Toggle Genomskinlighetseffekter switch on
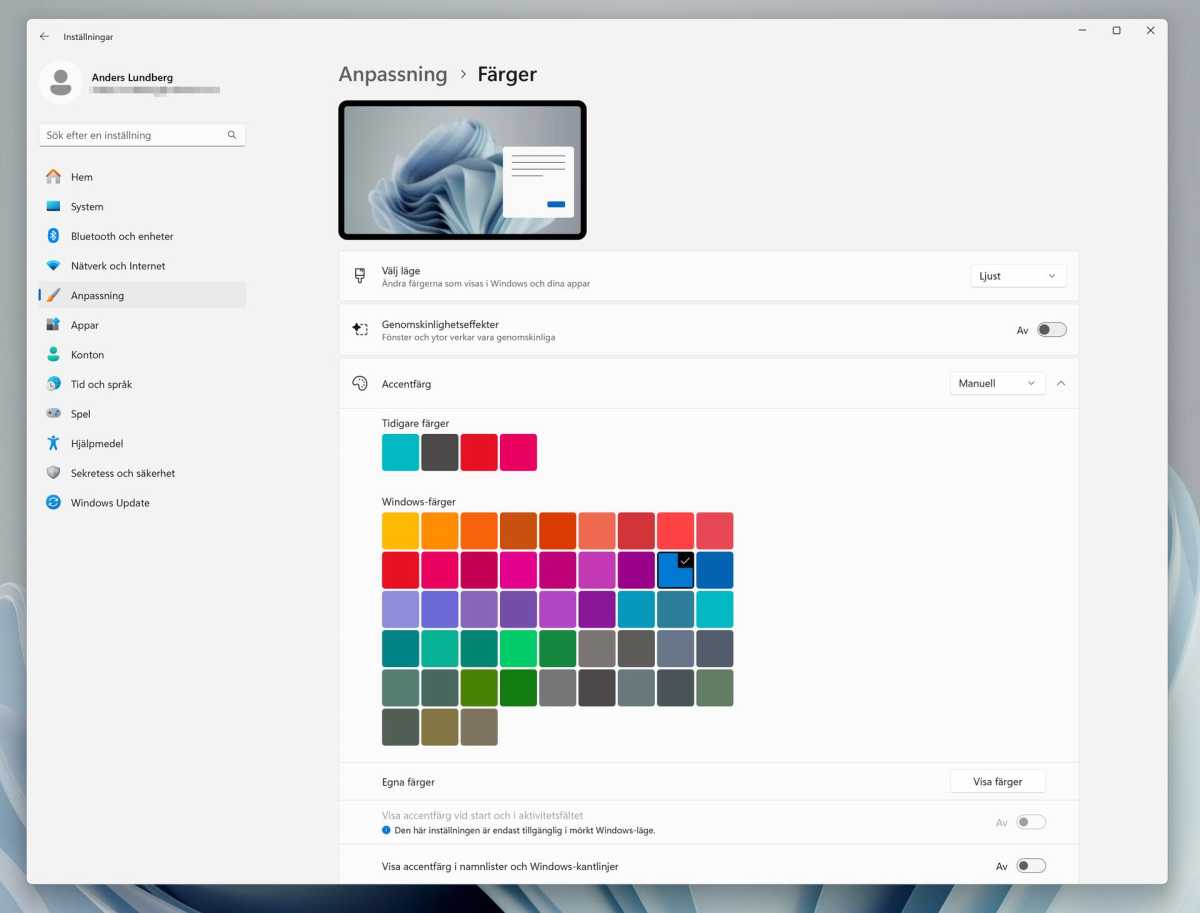 pyautogui.click(x=1051, y=330)
